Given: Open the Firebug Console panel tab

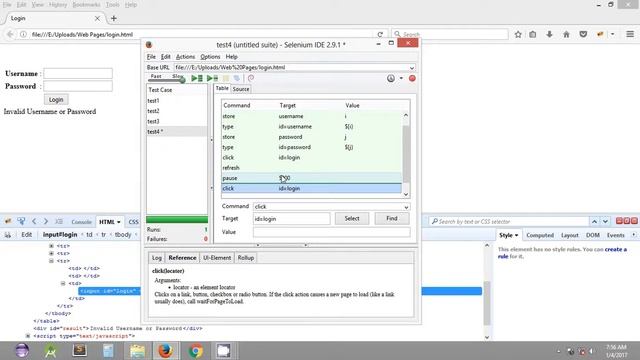Looking at the screenshot, I should 81,222.
